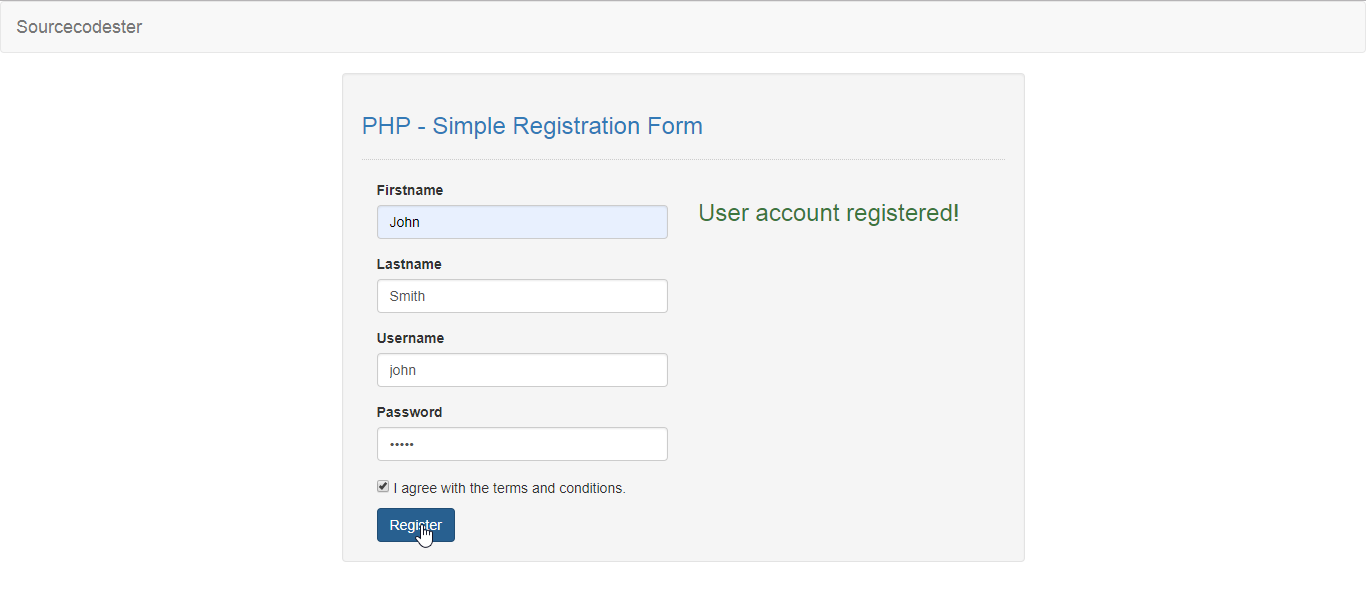Enable the terms and conditions agreement
This screenshot has width=1366, height=600.
pos(383,486)
